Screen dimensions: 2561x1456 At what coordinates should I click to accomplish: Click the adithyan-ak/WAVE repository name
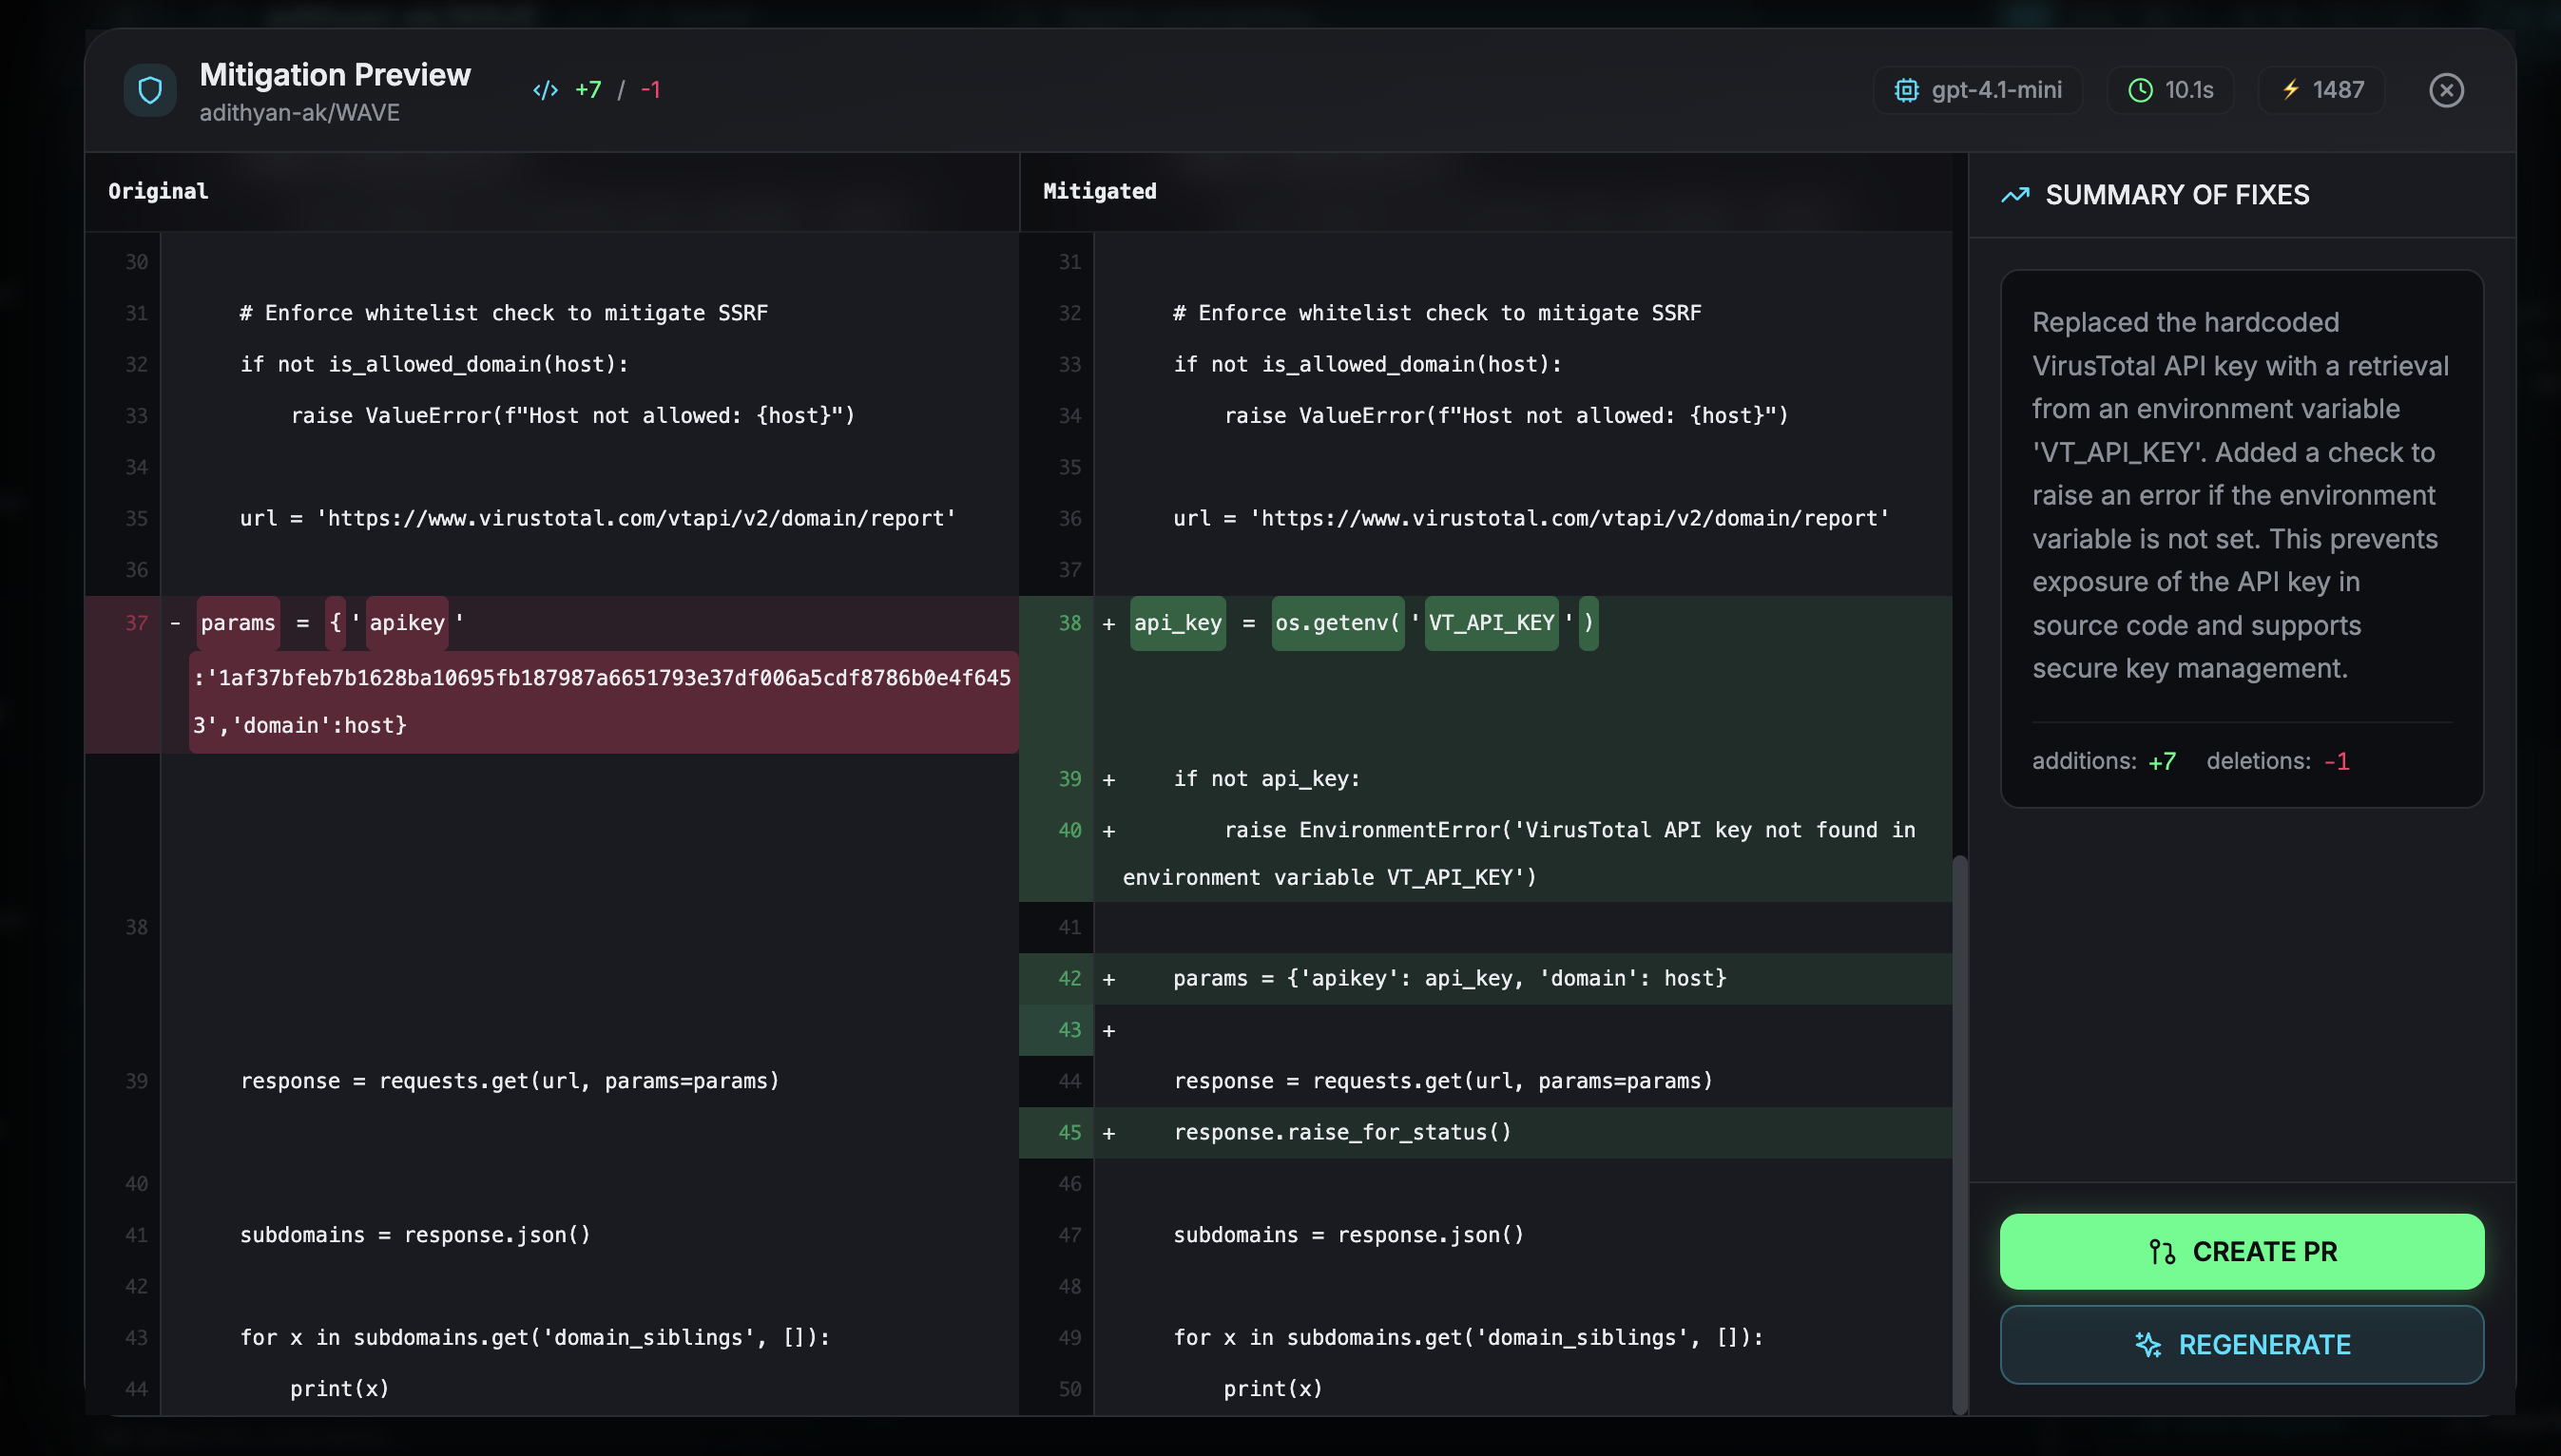[299, 113]
